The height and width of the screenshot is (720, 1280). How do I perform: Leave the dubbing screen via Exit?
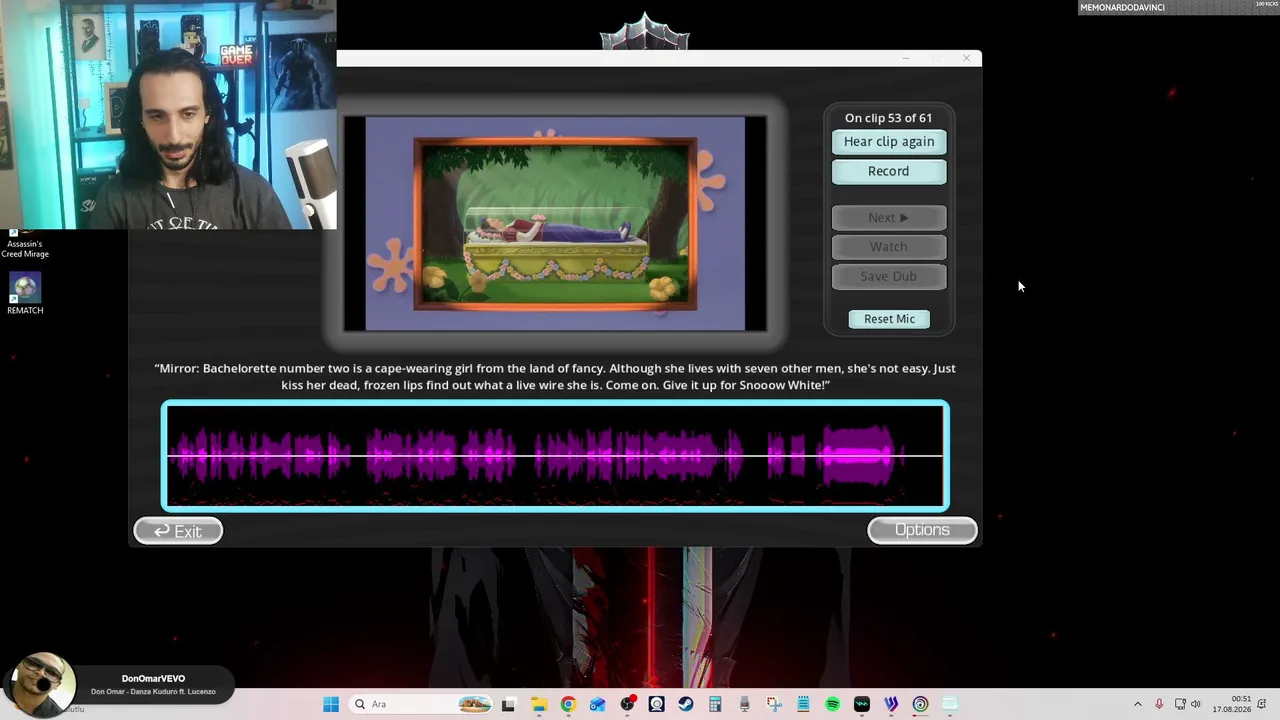(178, 531)
